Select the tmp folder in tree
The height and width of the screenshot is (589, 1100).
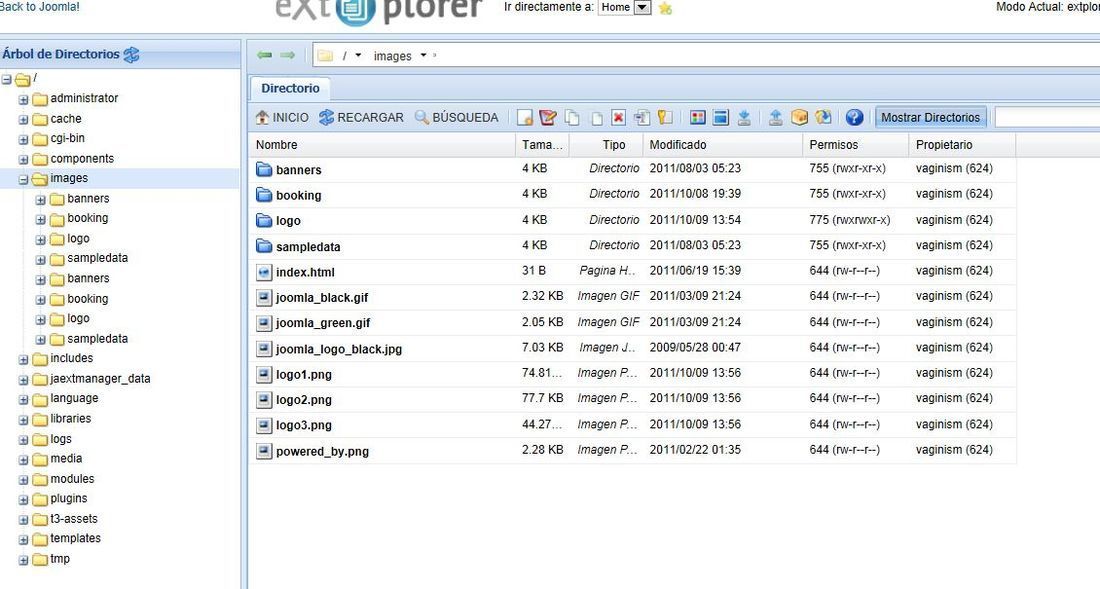[60, 559]
